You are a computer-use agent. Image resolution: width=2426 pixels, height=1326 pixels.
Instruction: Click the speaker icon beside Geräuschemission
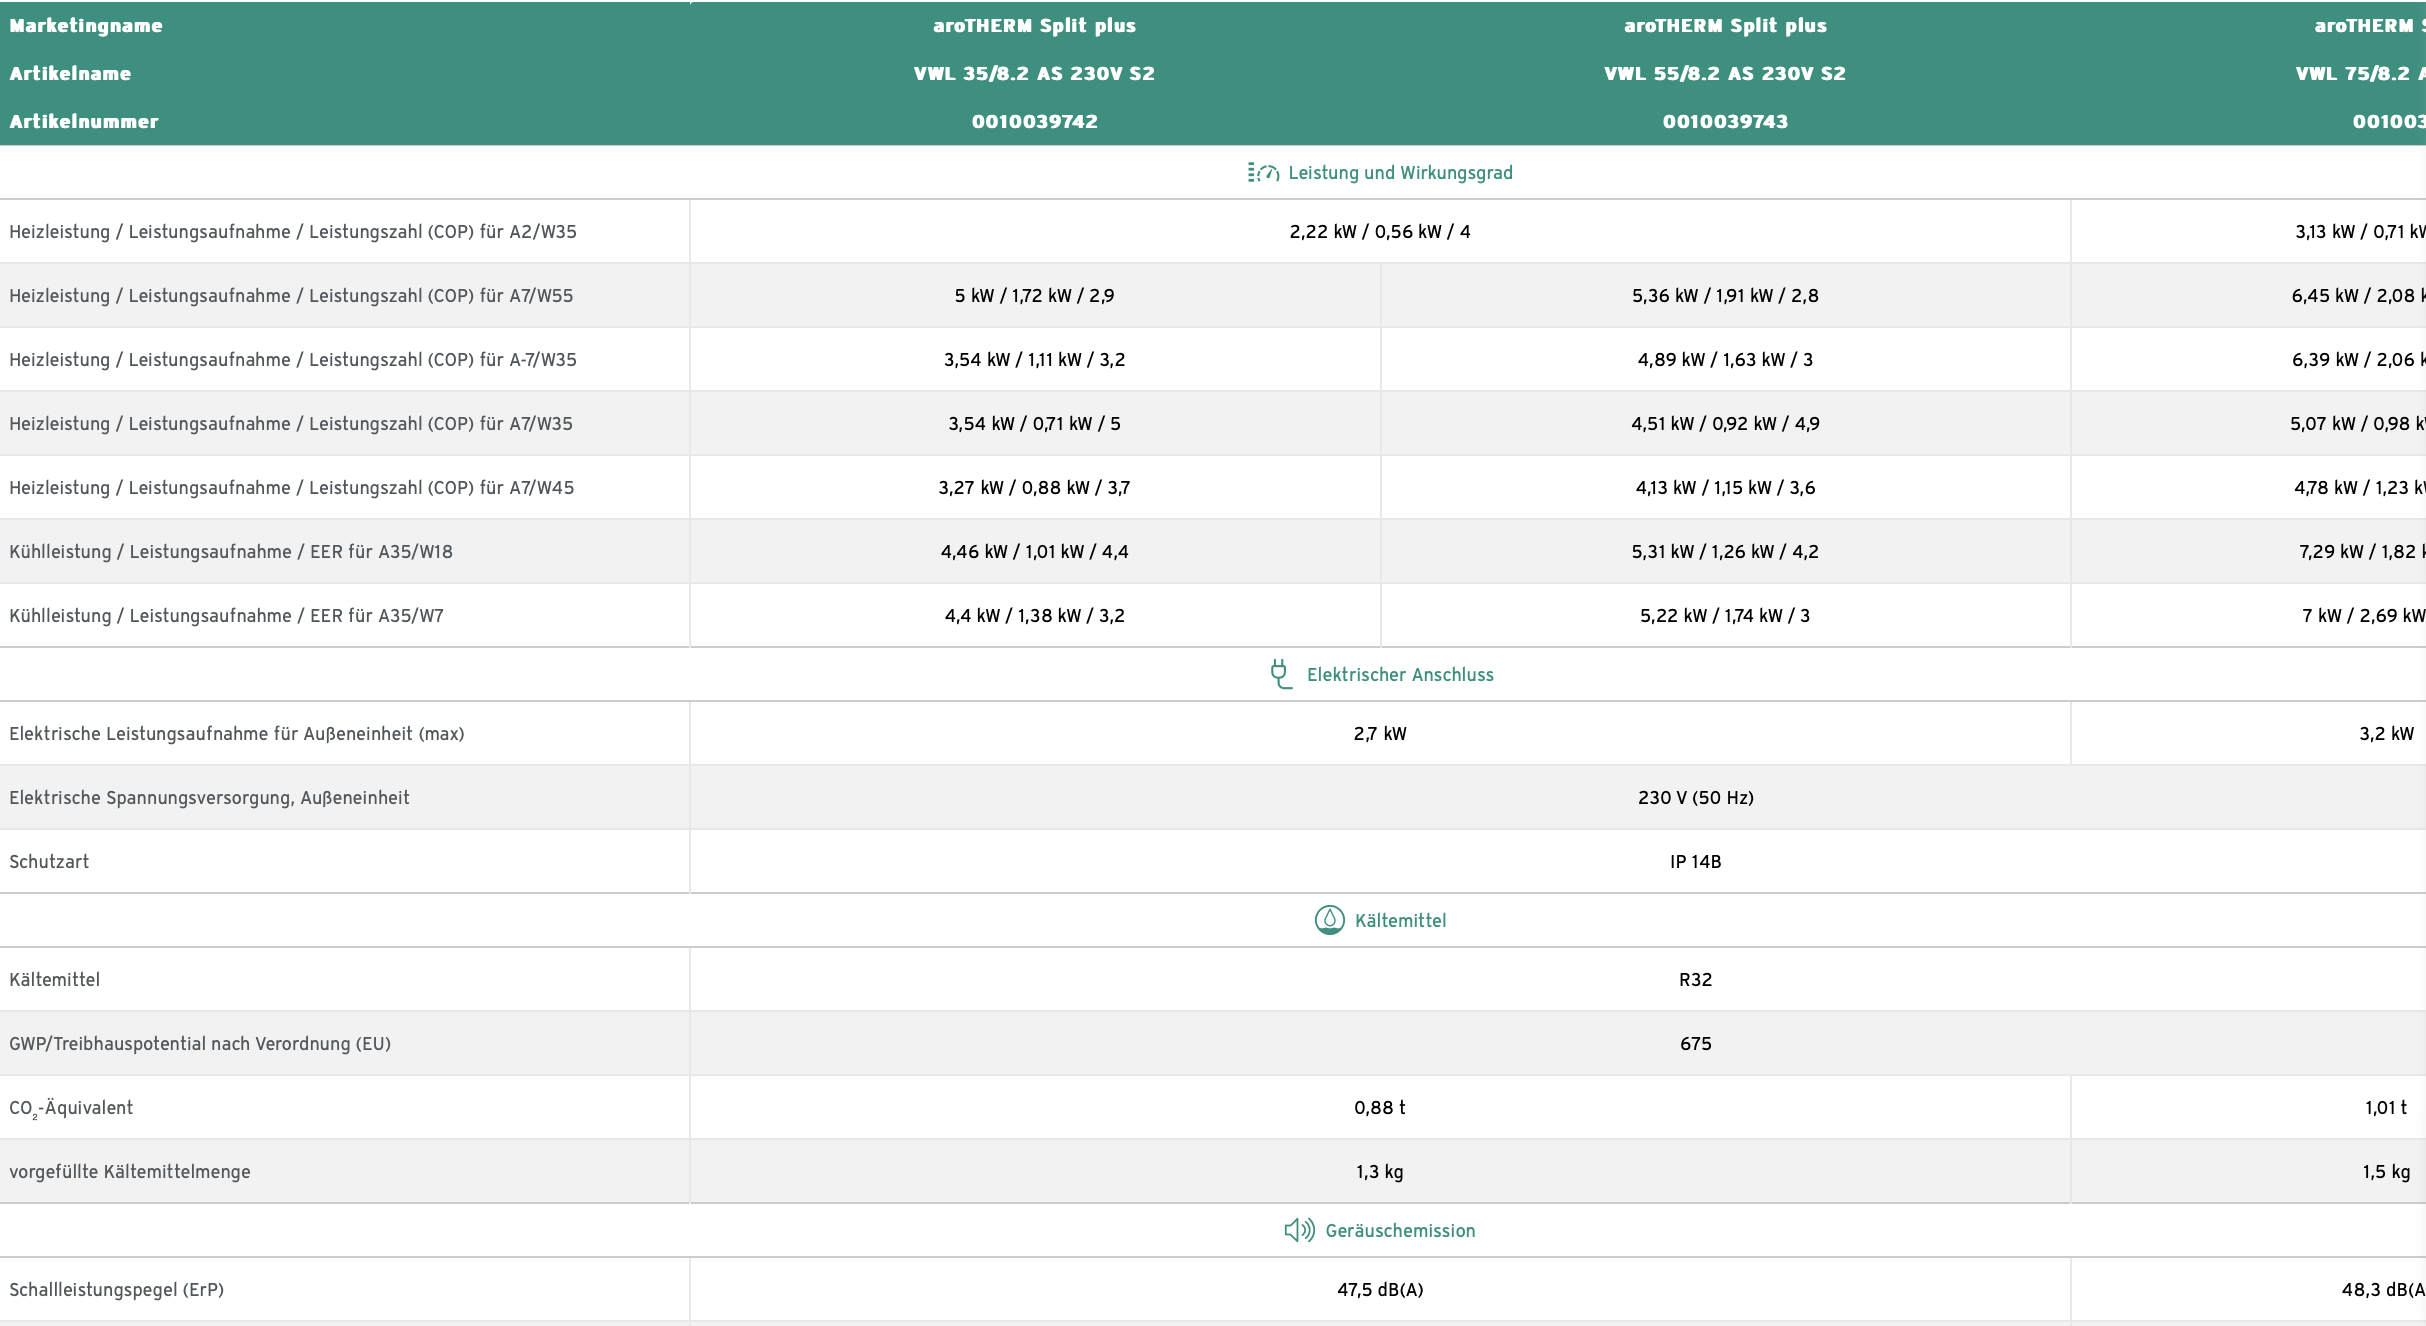pyautogui.click(x=1299, y=1230)
